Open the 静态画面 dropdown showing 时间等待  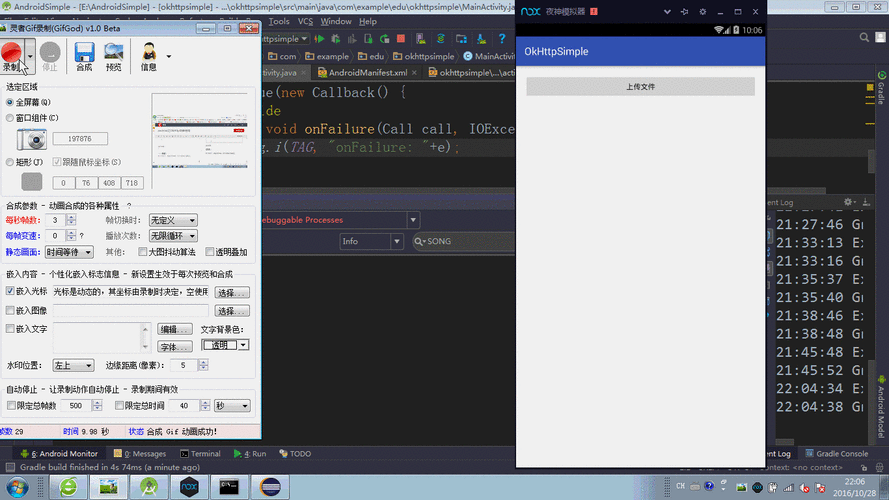point(69,252)
